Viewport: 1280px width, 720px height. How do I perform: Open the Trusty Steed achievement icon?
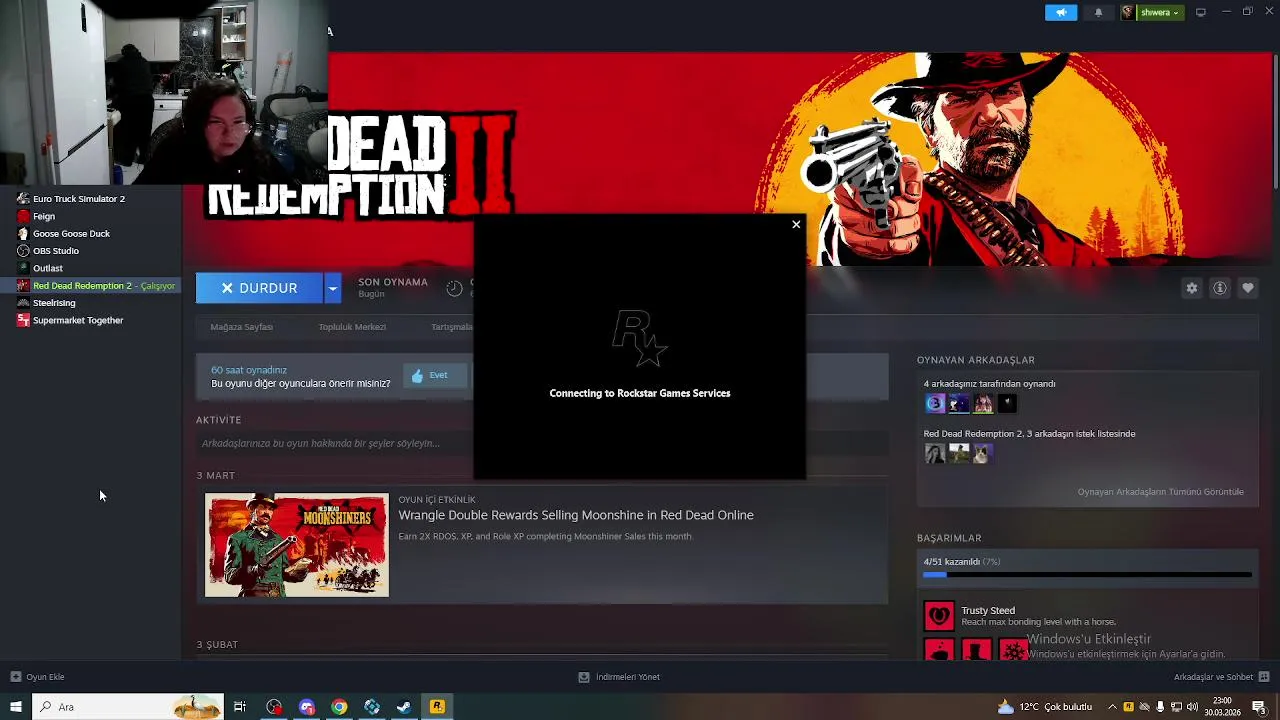point(939,616)
